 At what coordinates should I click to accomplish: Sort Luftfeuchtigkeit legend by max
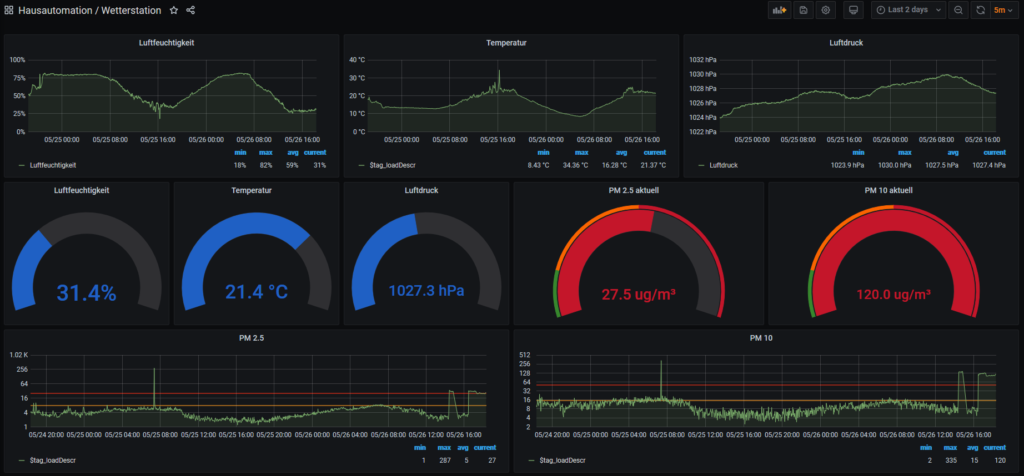point(265,153)
